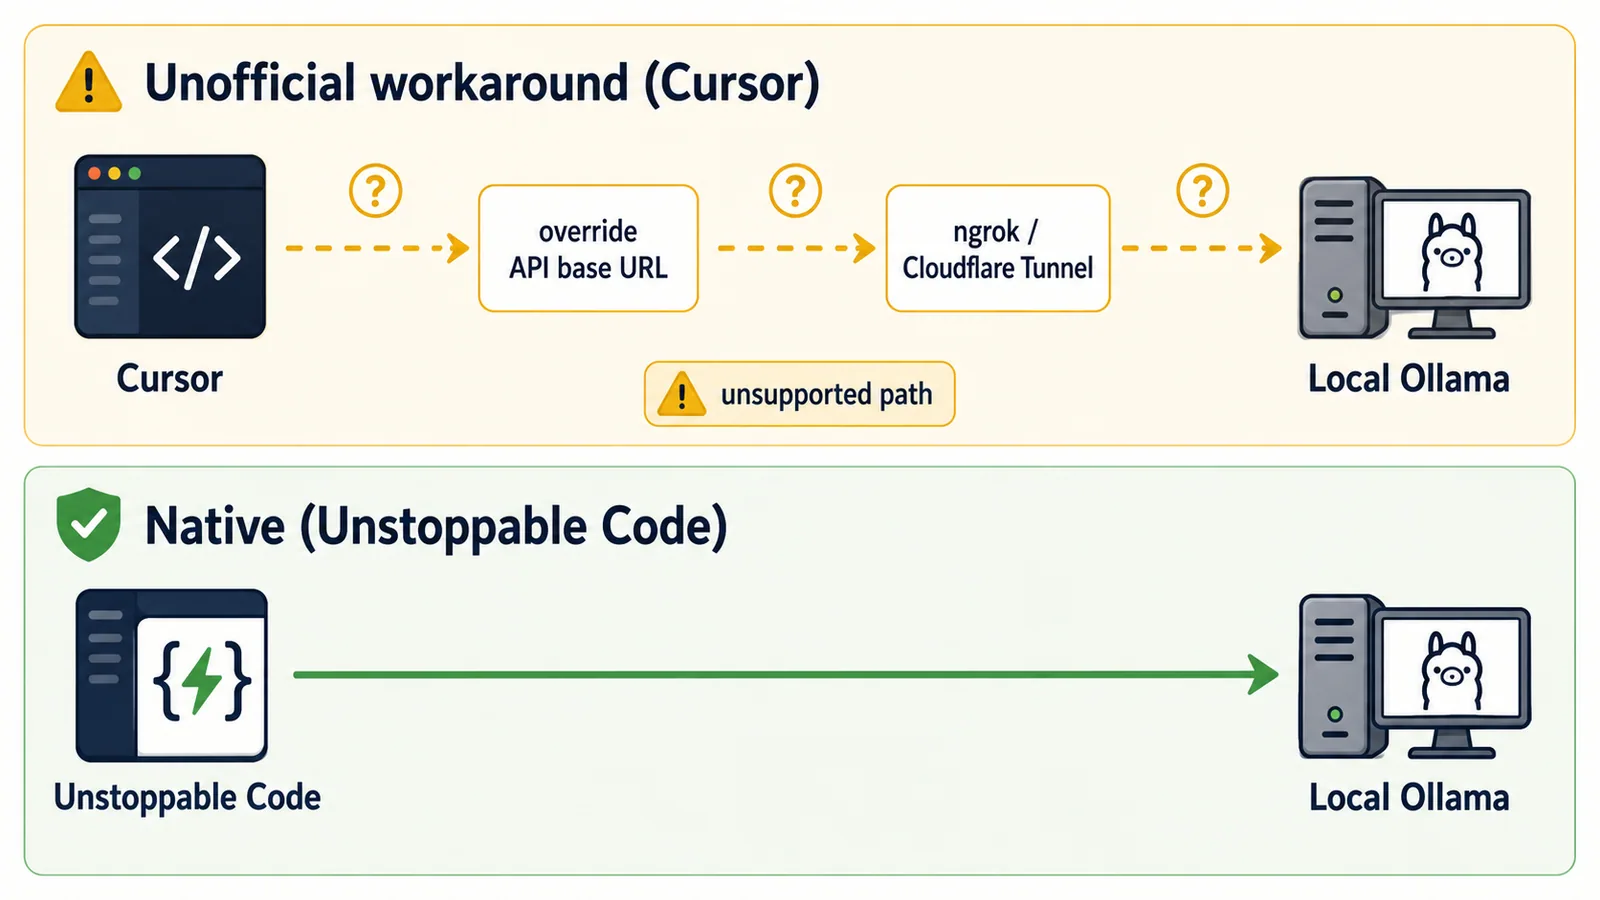Click the unsupported path badge
Screen dimensions: 1600x900
pyautogui.click(x=799, y=394)
